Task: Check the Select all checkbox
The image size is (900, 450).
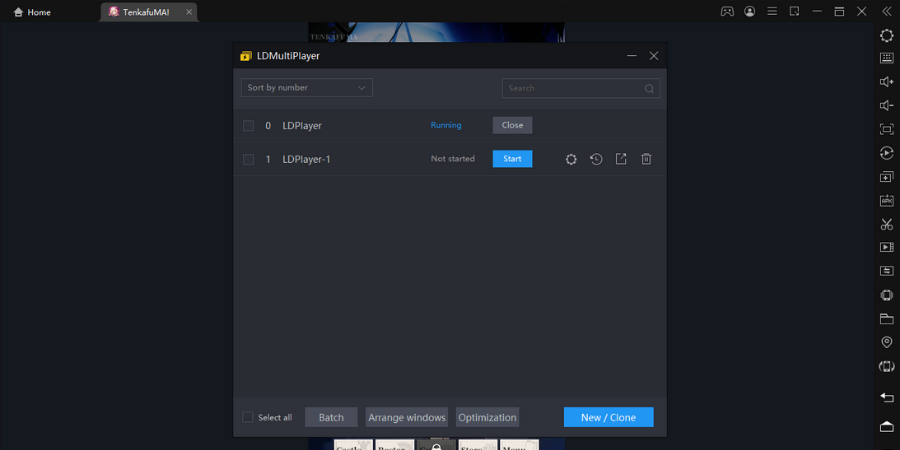Action: tap(247, 417)
